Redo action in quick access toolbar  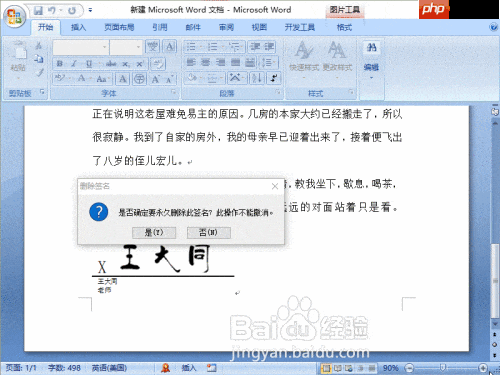pos(72,11)
